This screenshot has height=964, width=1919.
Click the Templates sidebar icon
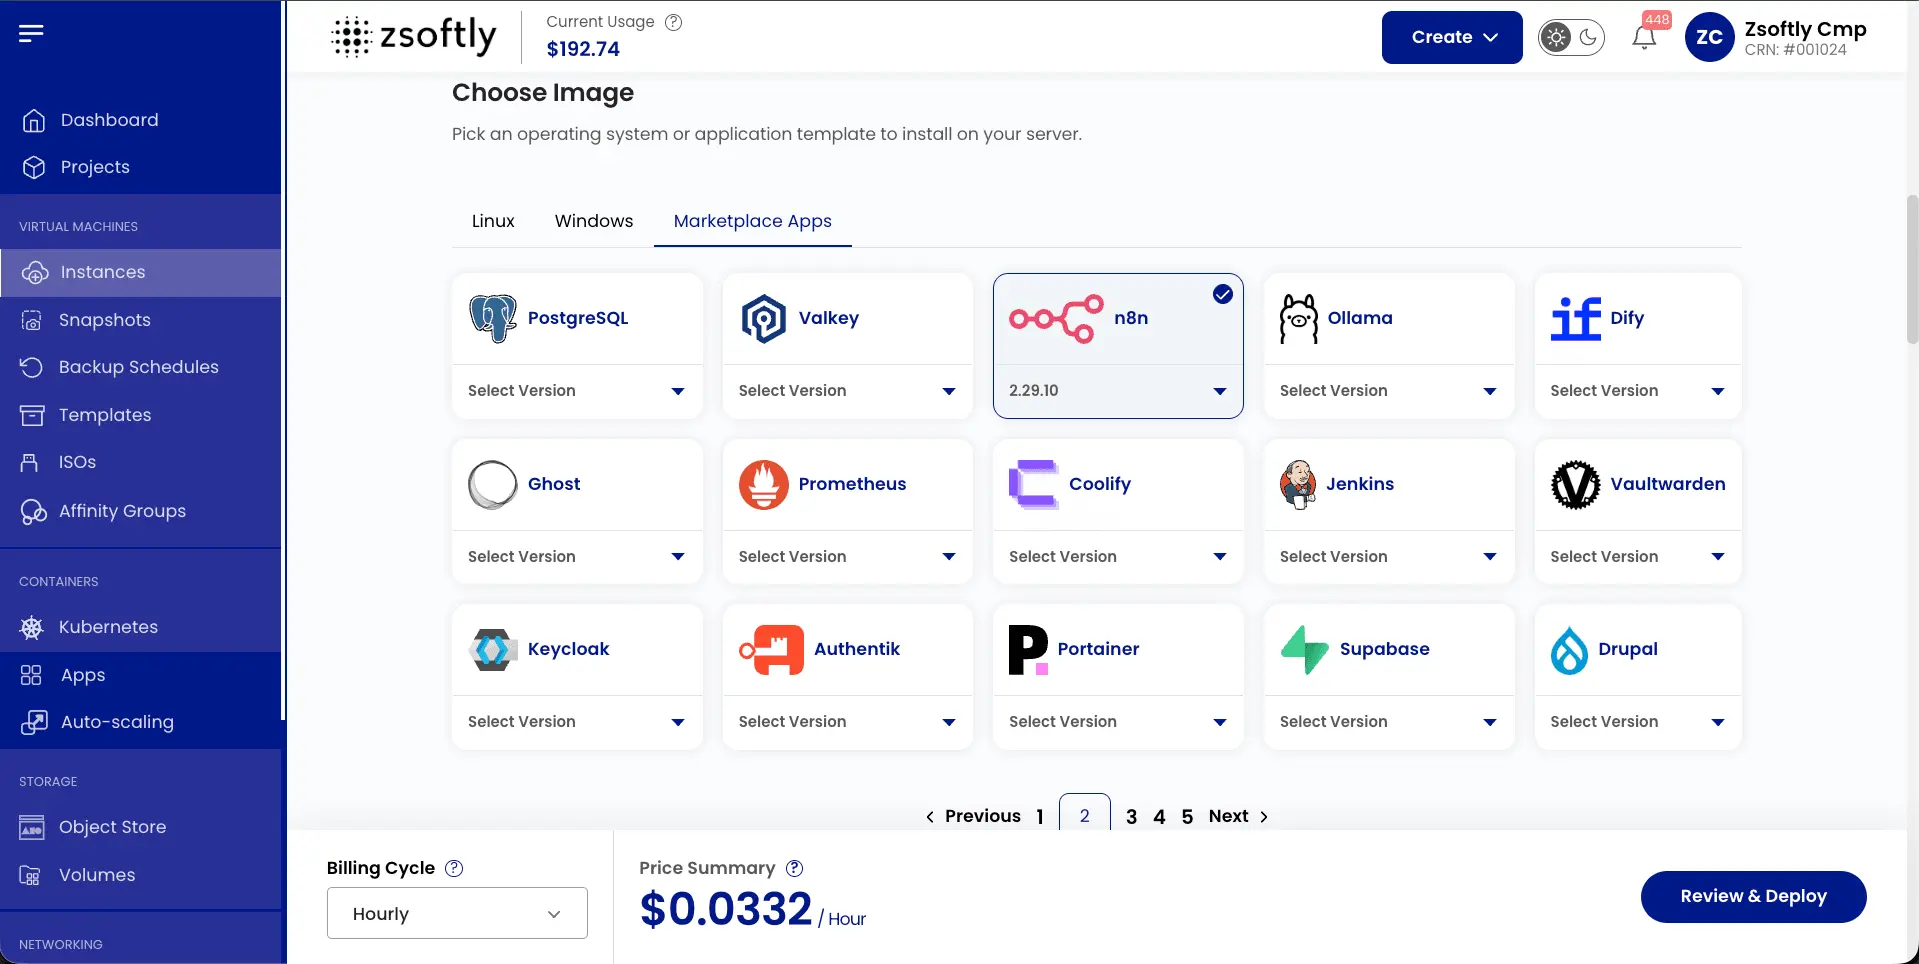pos(32,415)
